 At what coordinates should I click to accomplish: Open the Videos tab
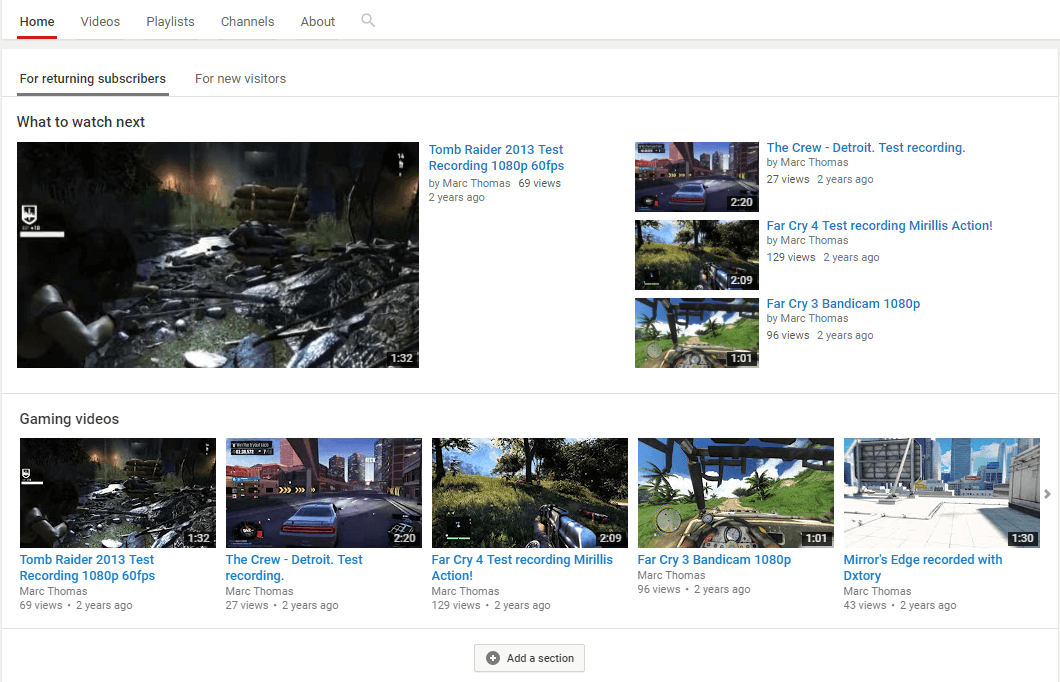pyautogui.click(x=100, y=22)
